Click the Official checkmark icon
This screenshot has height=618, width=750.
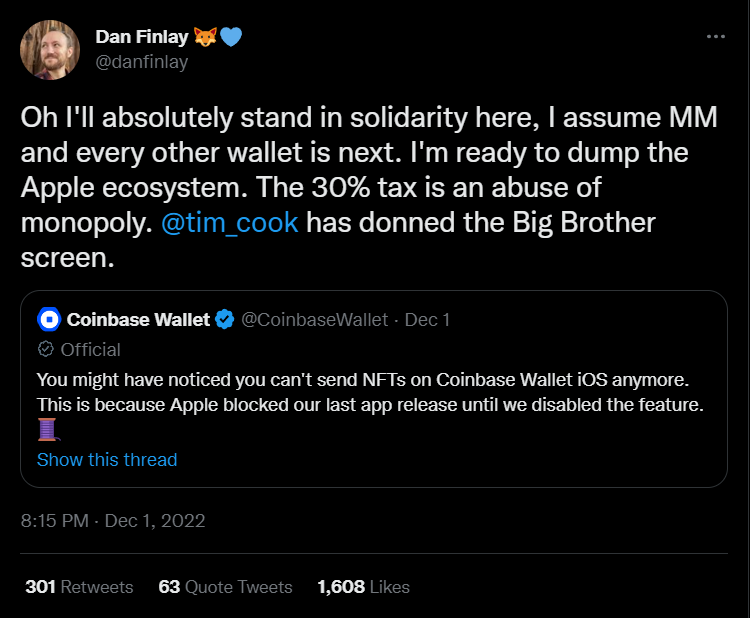(45, 350)
